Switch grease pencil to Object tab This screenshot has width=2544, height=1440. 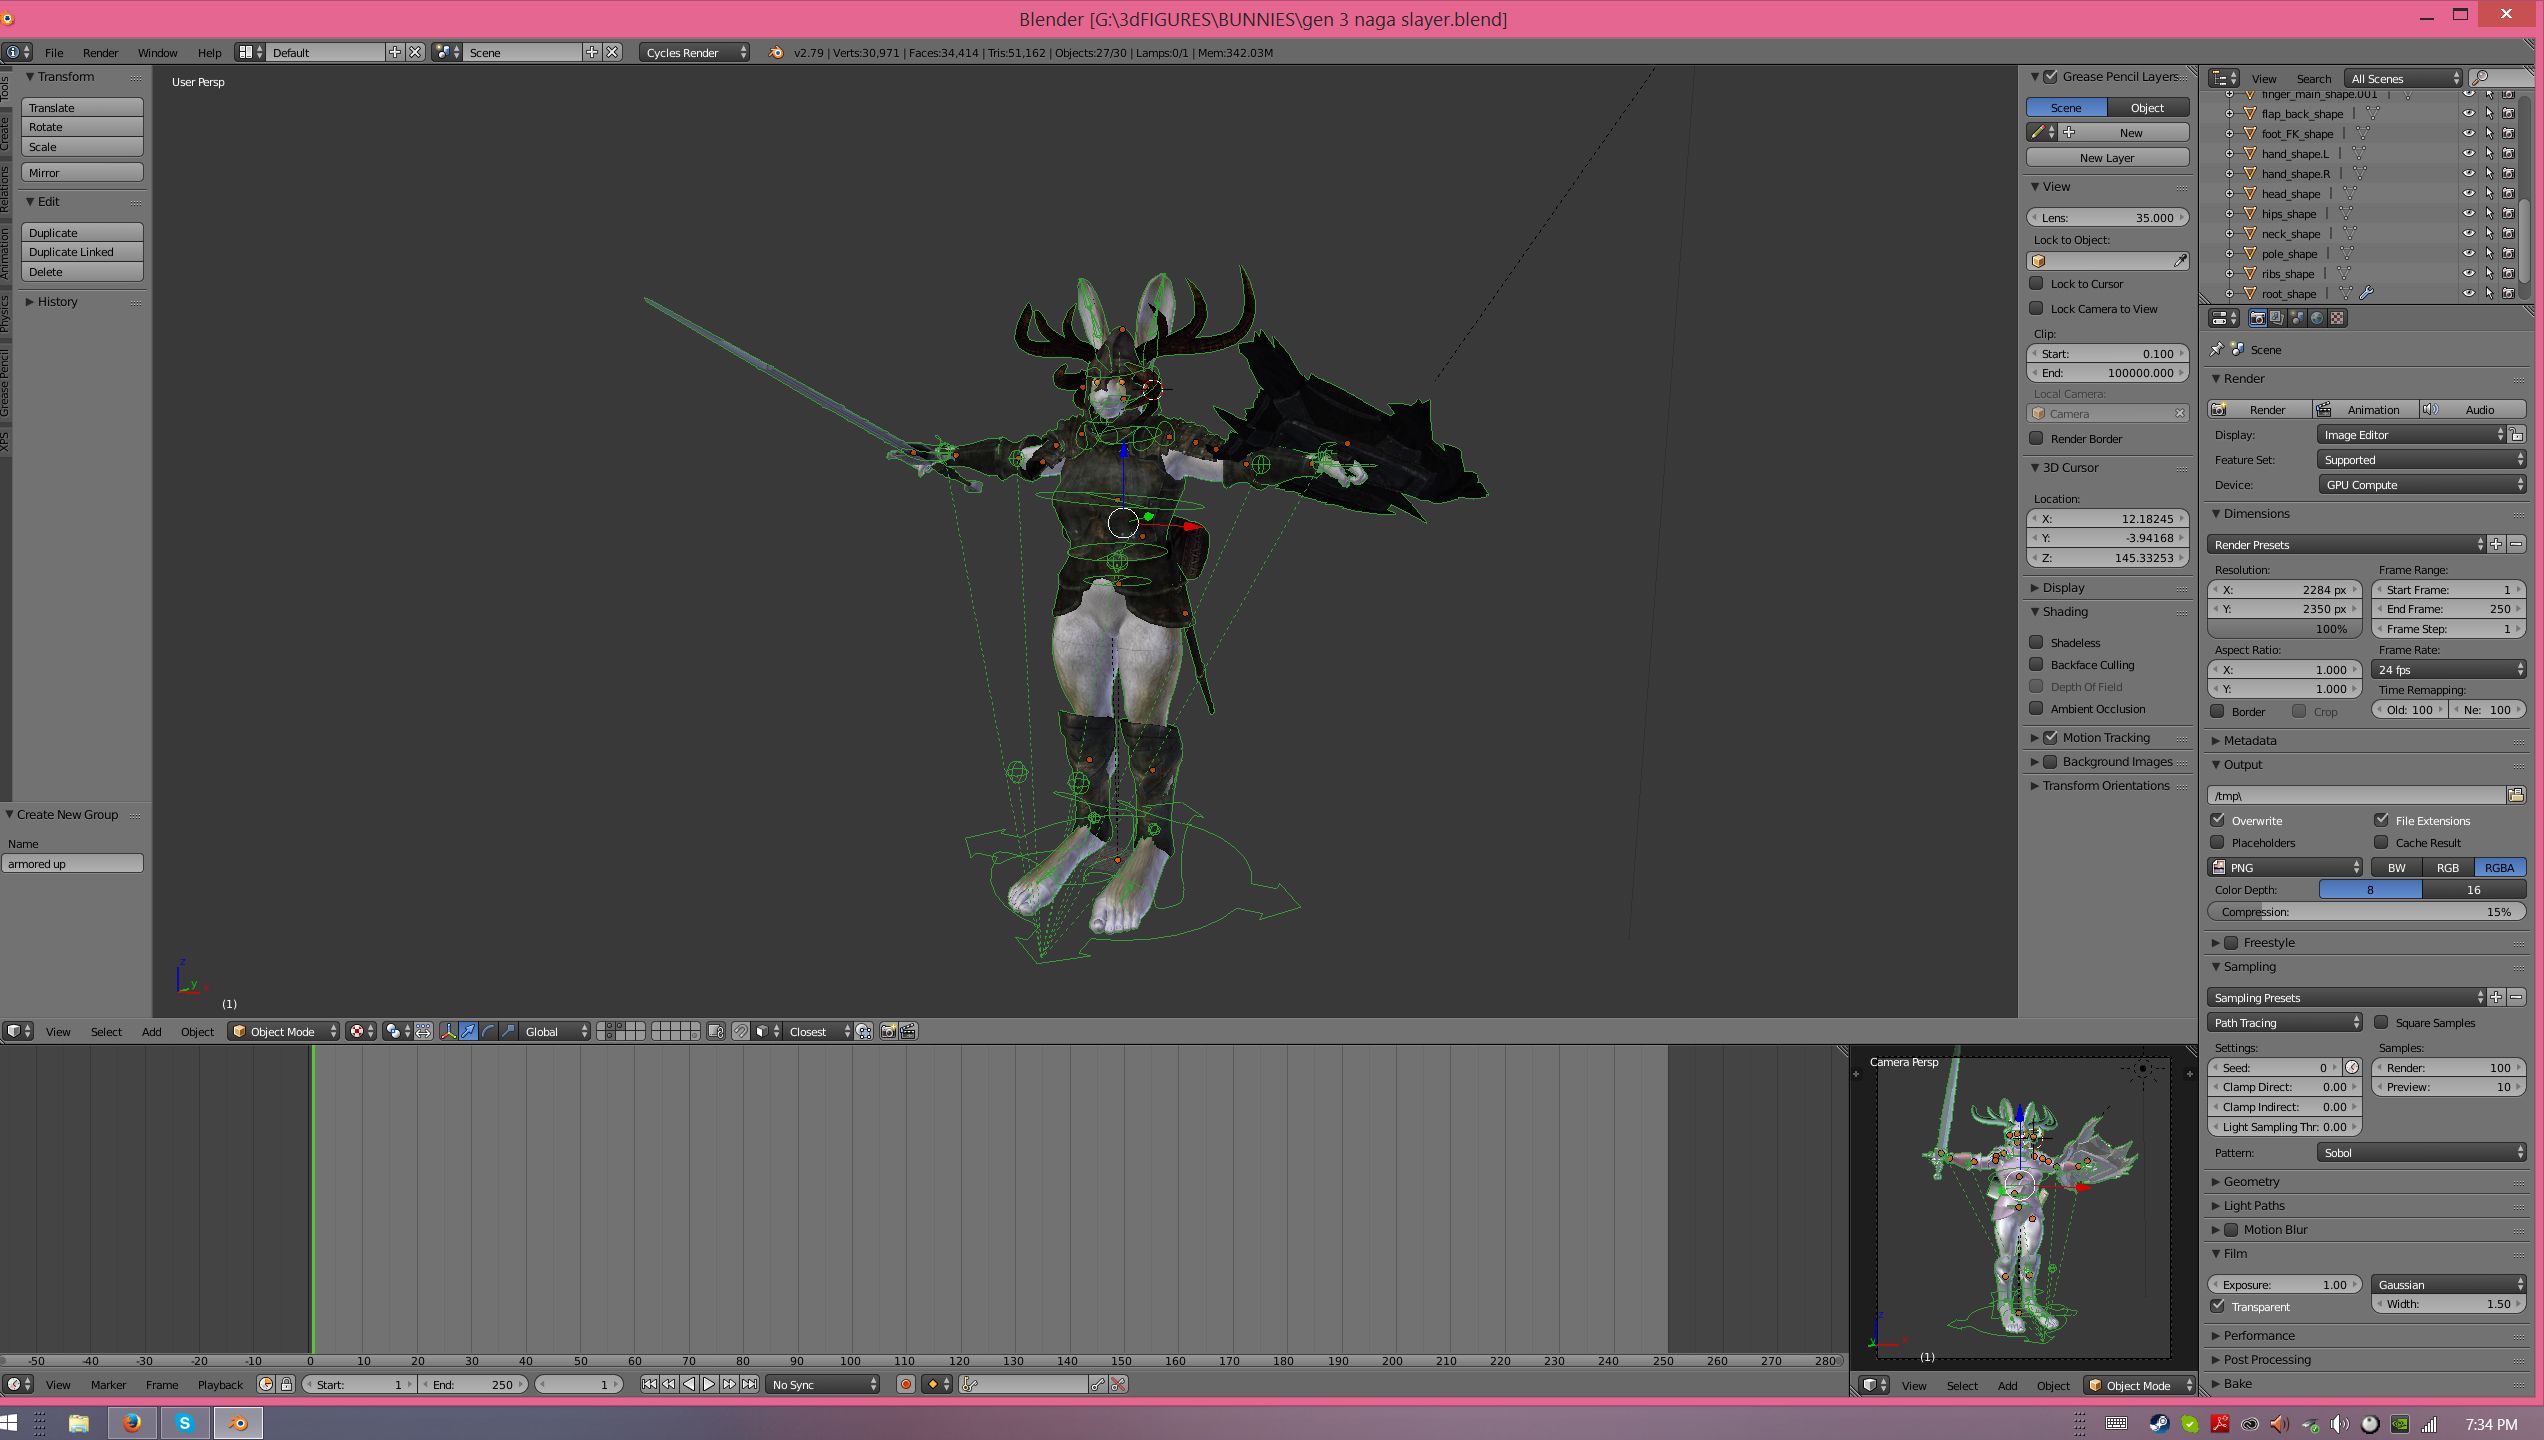(2146, 107)
